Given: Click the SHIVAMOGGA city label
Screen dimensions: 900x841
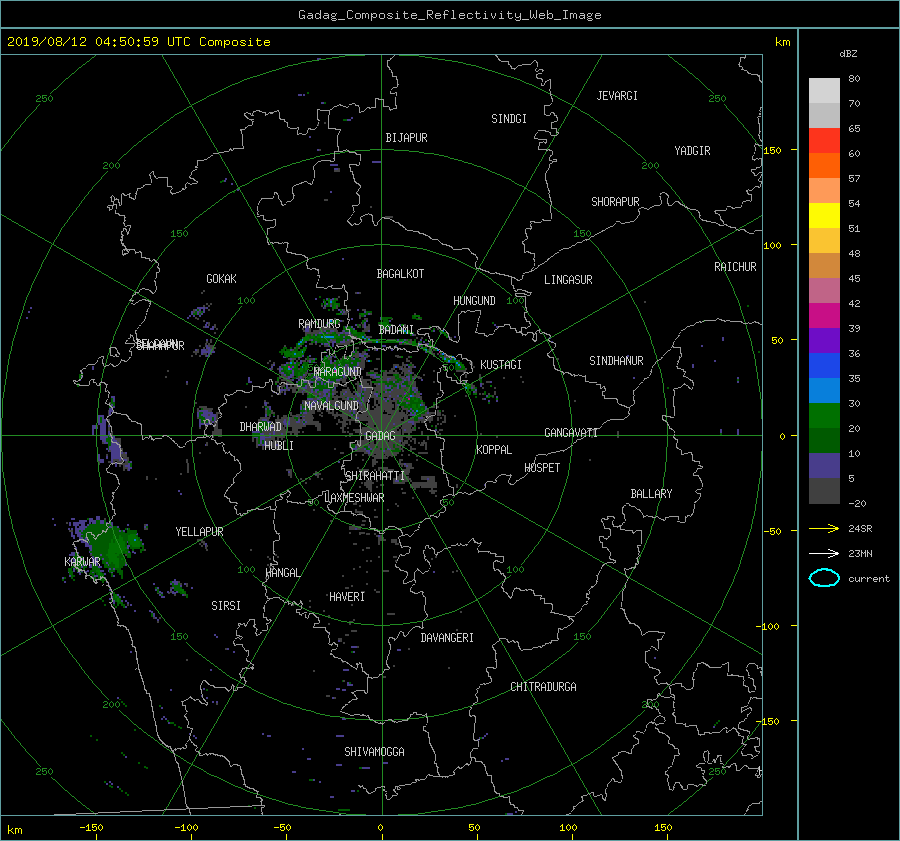Looking at the screenshot, I should pos(374,752).
